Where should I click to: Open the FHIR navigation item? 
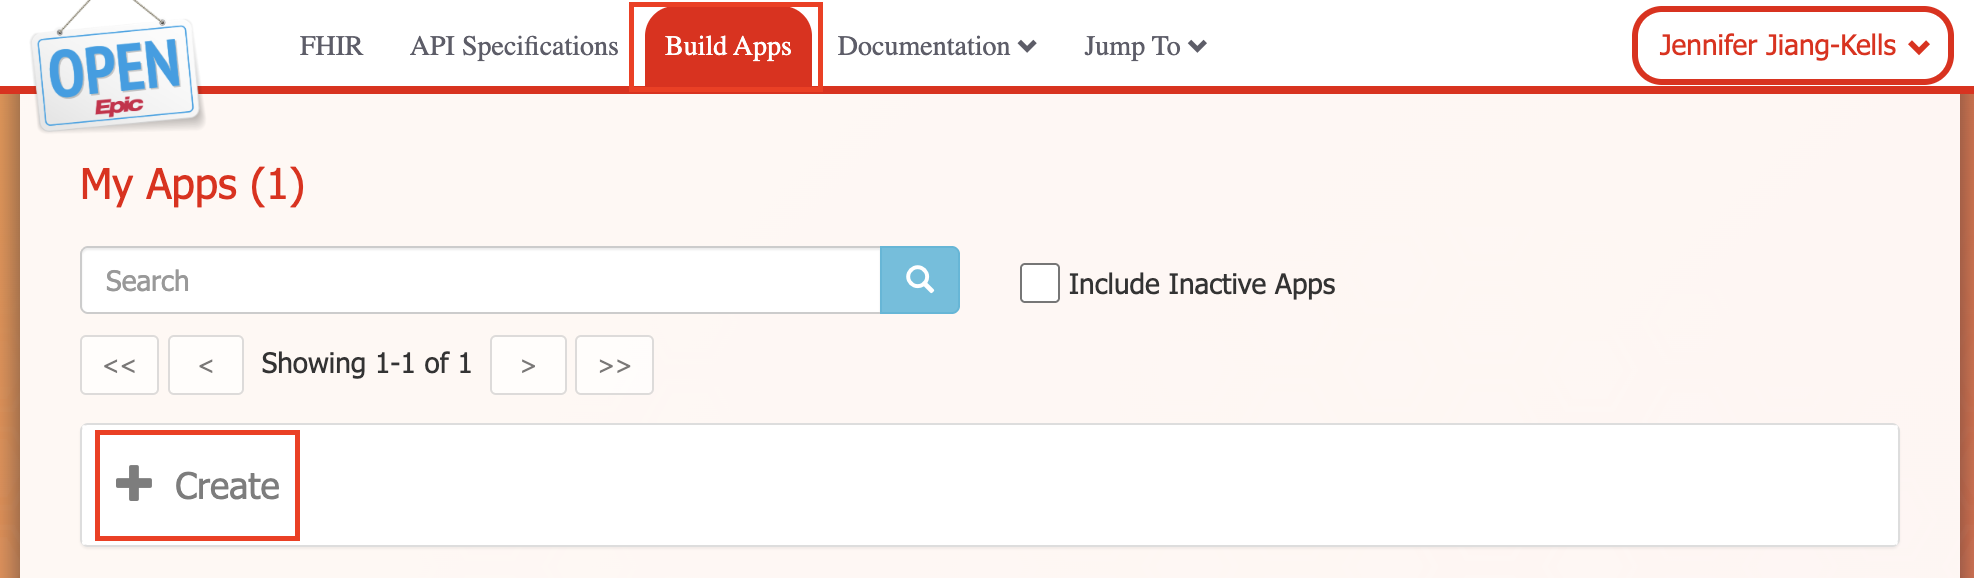(331, 47)
